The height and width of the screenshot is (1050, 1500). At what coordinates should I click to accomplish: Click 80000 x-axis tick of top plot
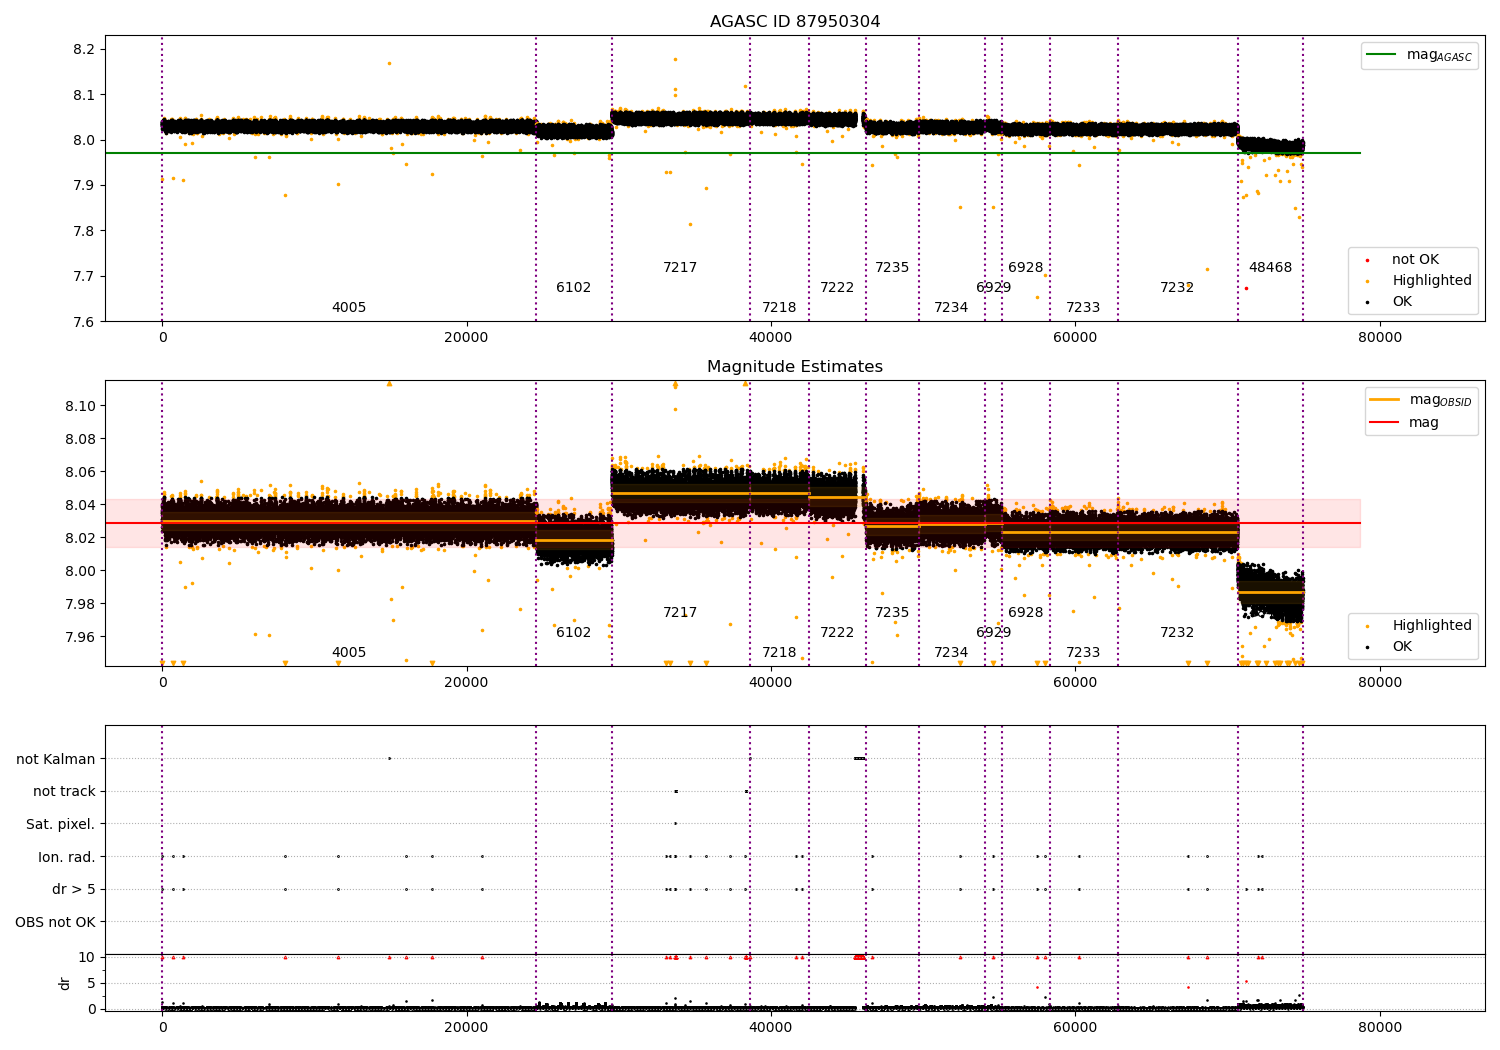(x=1380, y=338)
